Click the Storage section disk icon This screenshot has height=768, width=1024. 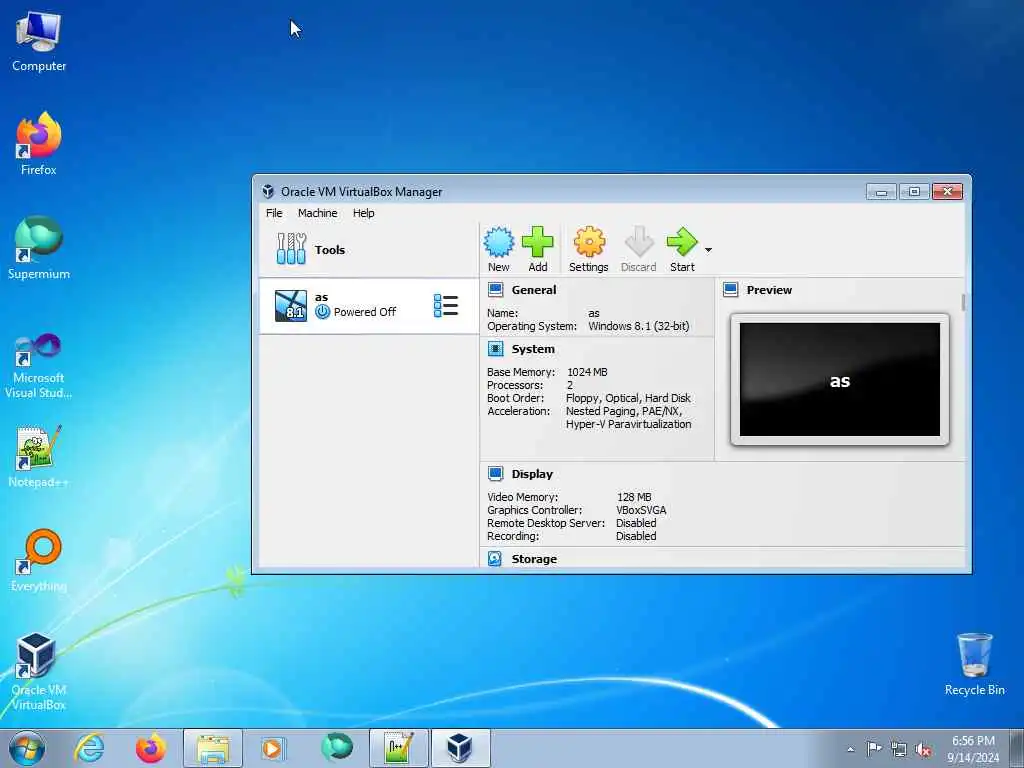495,559
